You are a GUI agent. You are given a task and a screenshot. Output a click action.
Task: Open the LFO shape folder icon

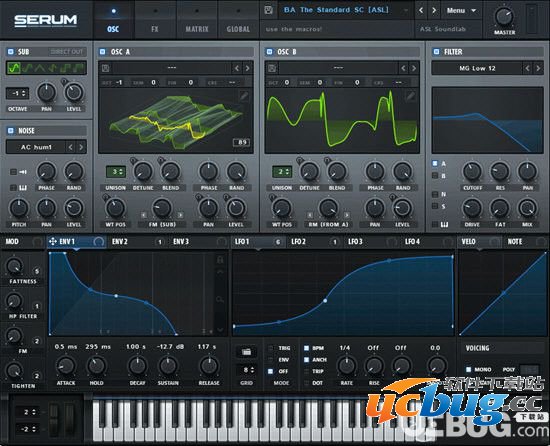246,352
